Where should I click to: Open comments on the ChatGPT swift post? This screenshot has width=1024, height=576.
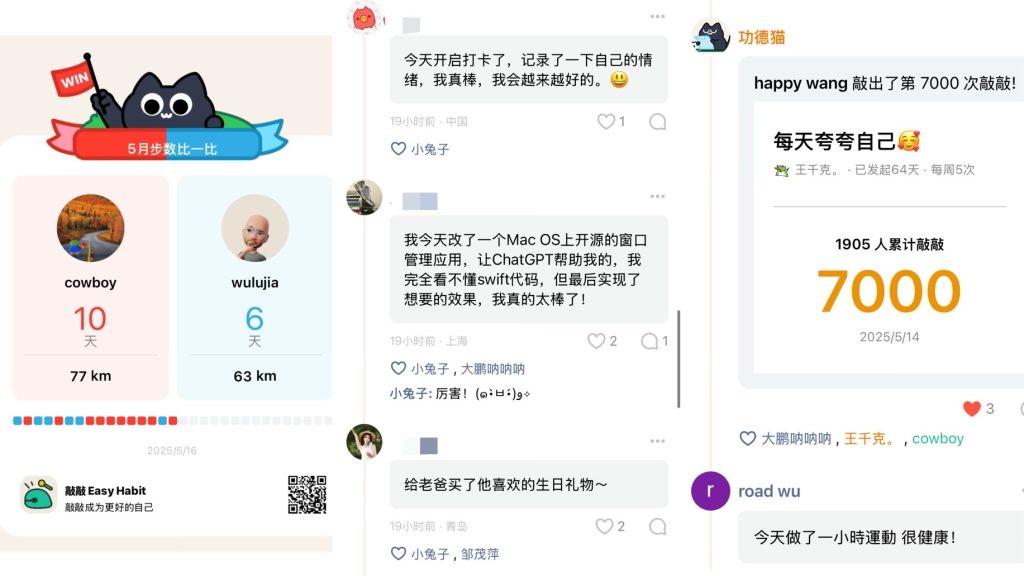[x=649, y=341]
